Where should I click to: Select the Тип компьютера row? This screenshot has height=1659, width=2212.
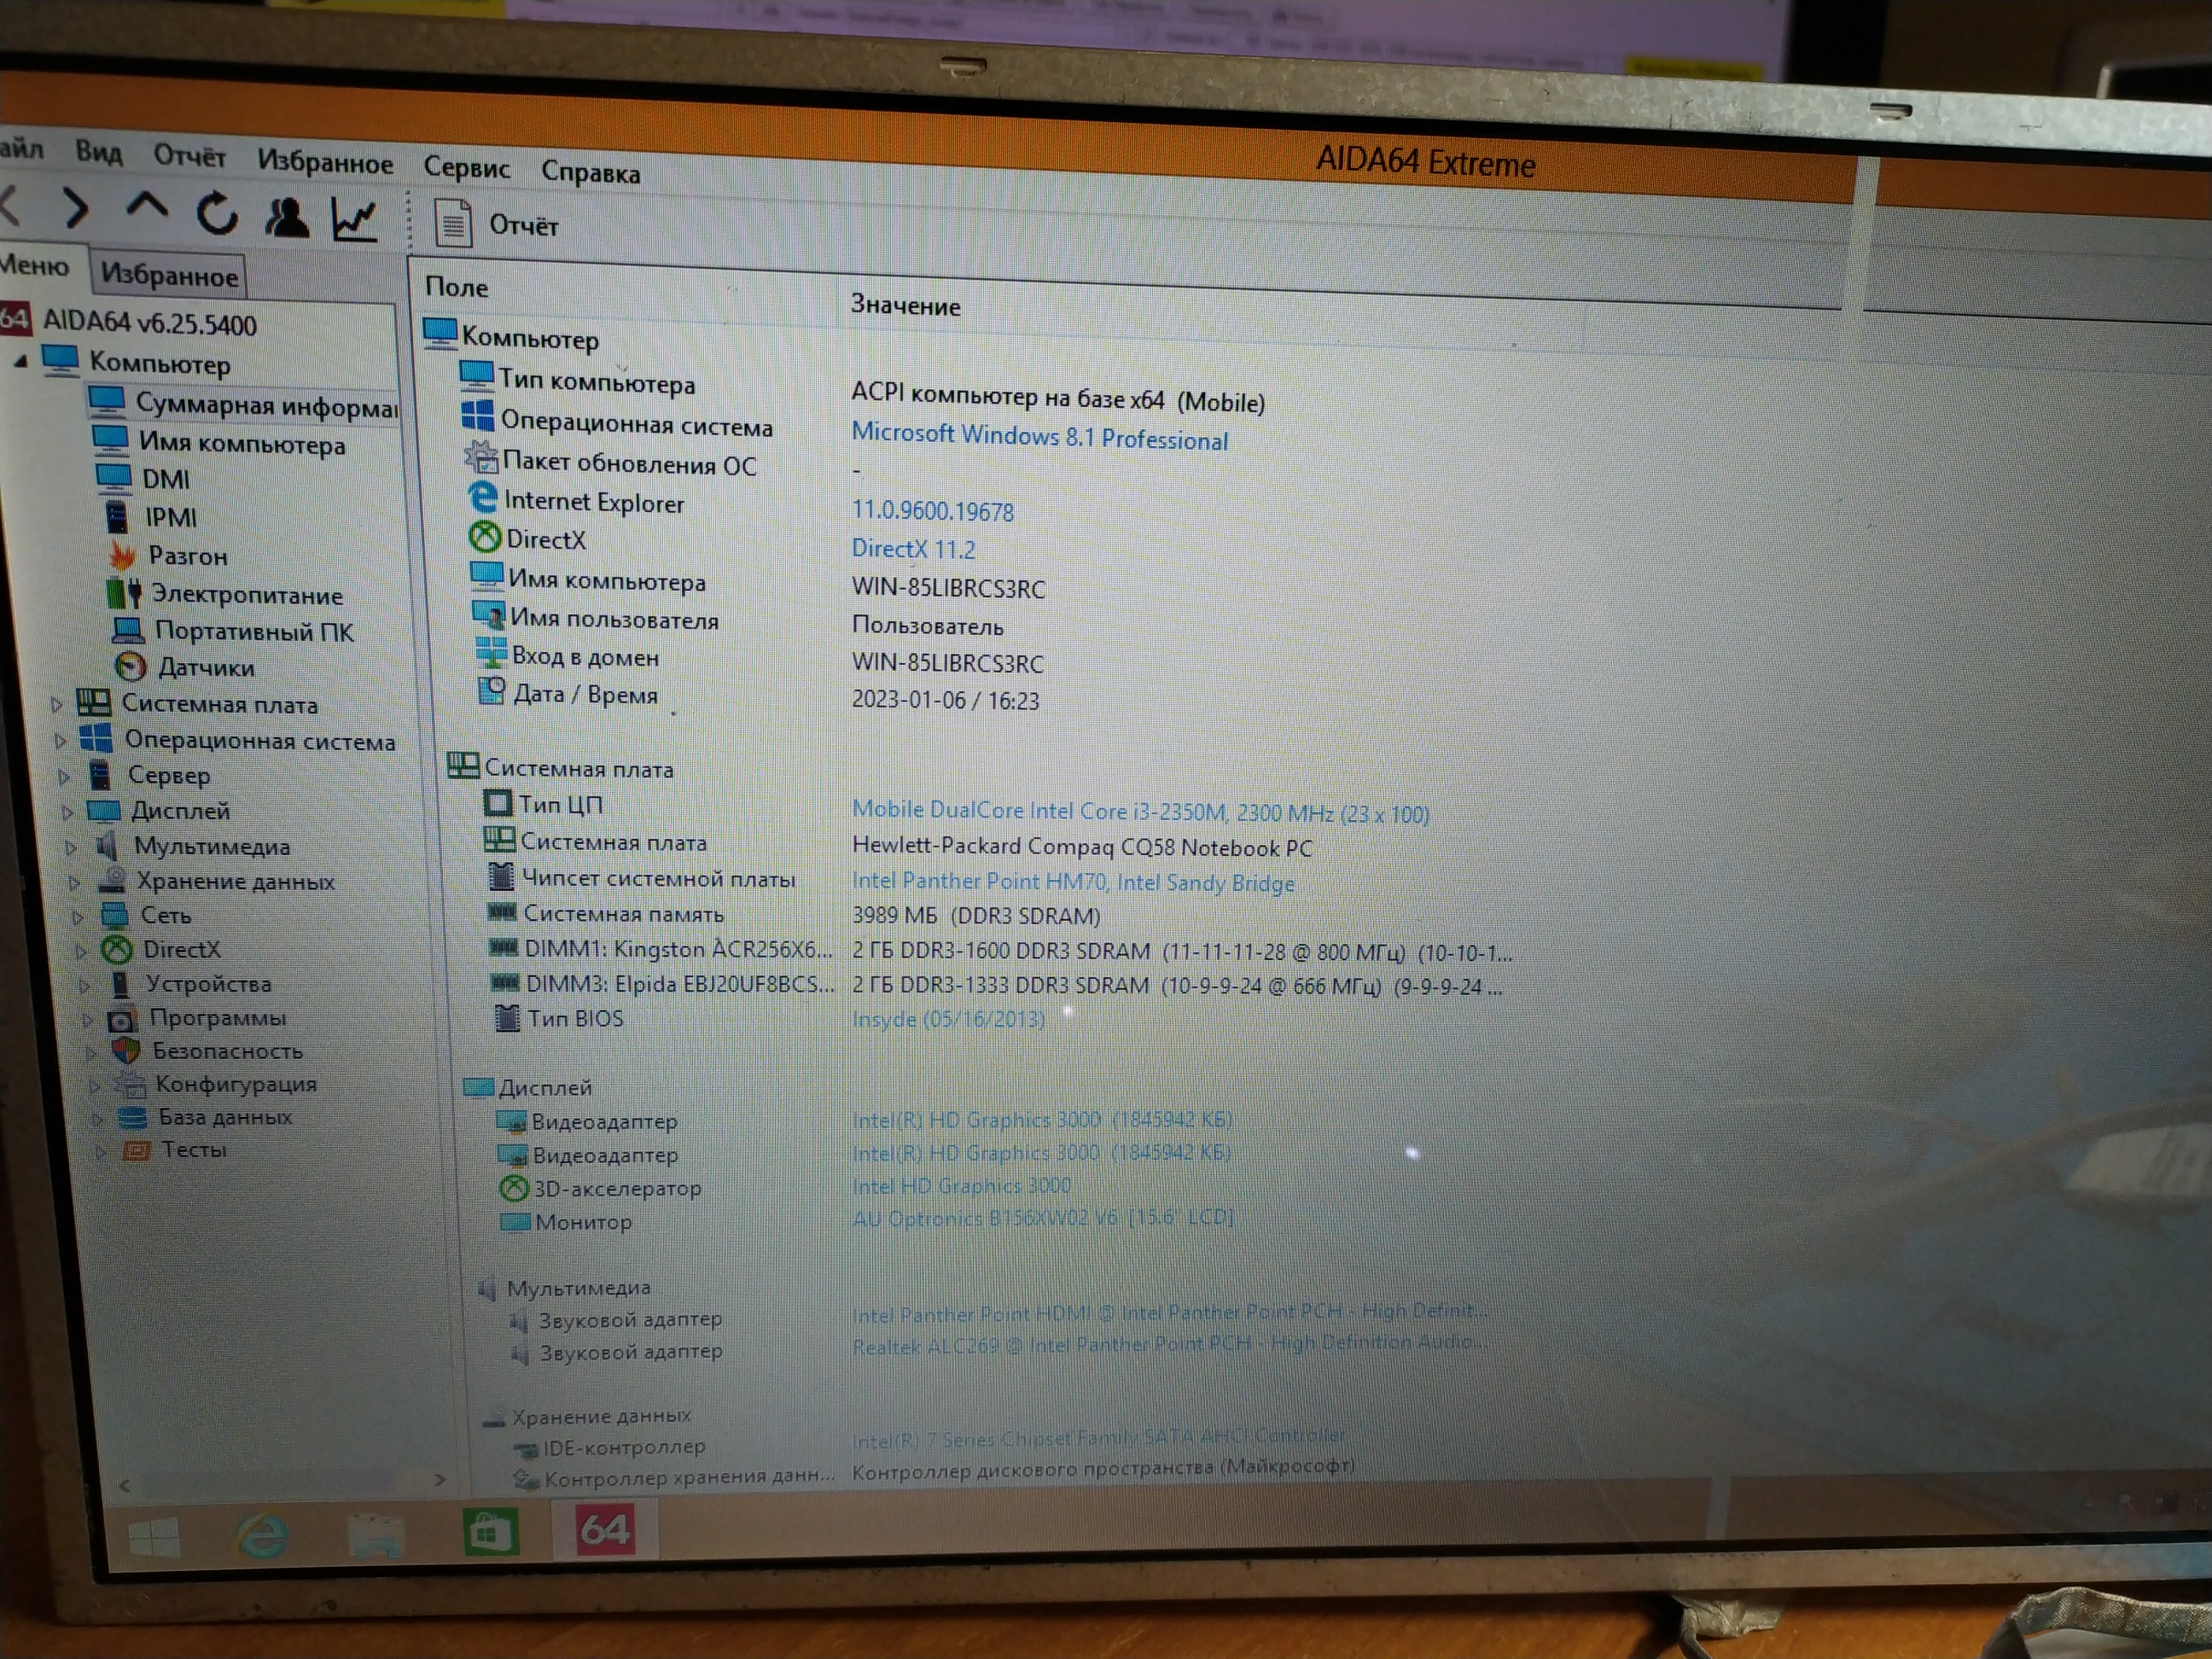coord(861,390)
